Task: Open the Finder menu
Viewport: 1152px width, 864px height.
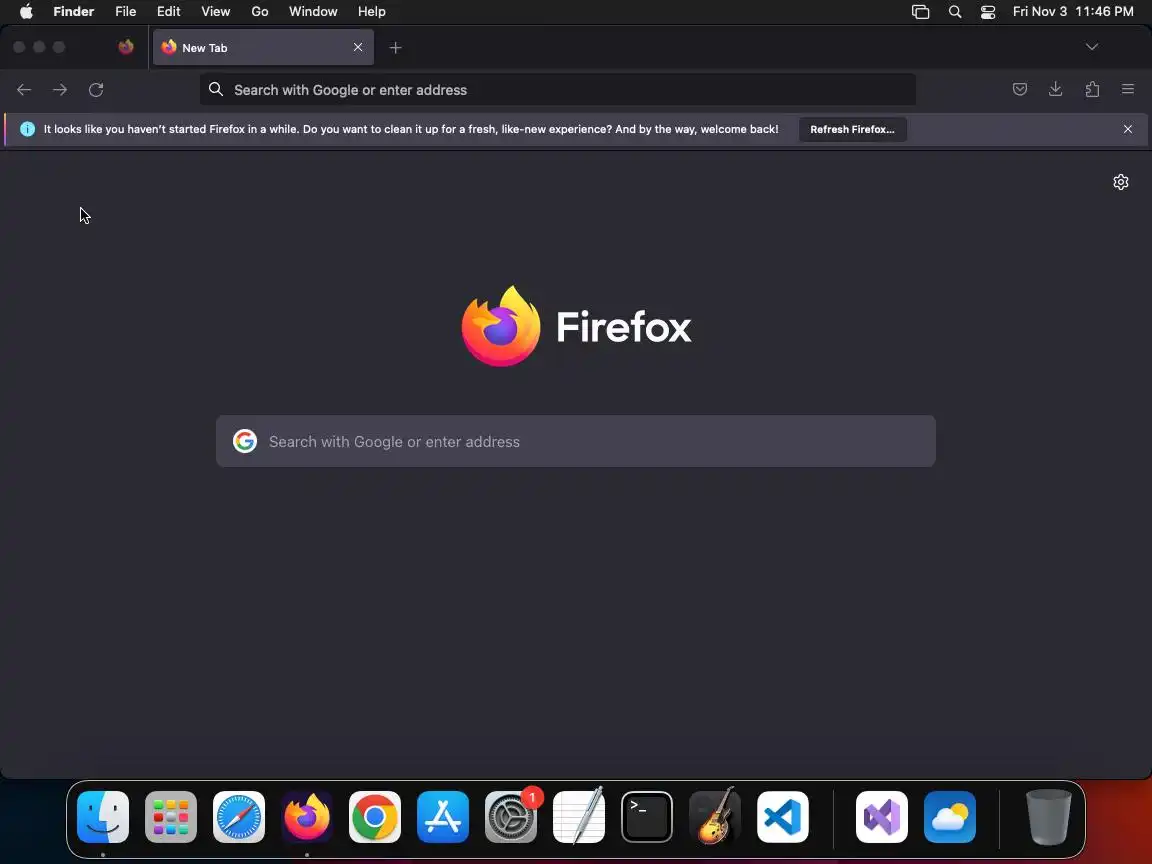Action: click(73, 11)
